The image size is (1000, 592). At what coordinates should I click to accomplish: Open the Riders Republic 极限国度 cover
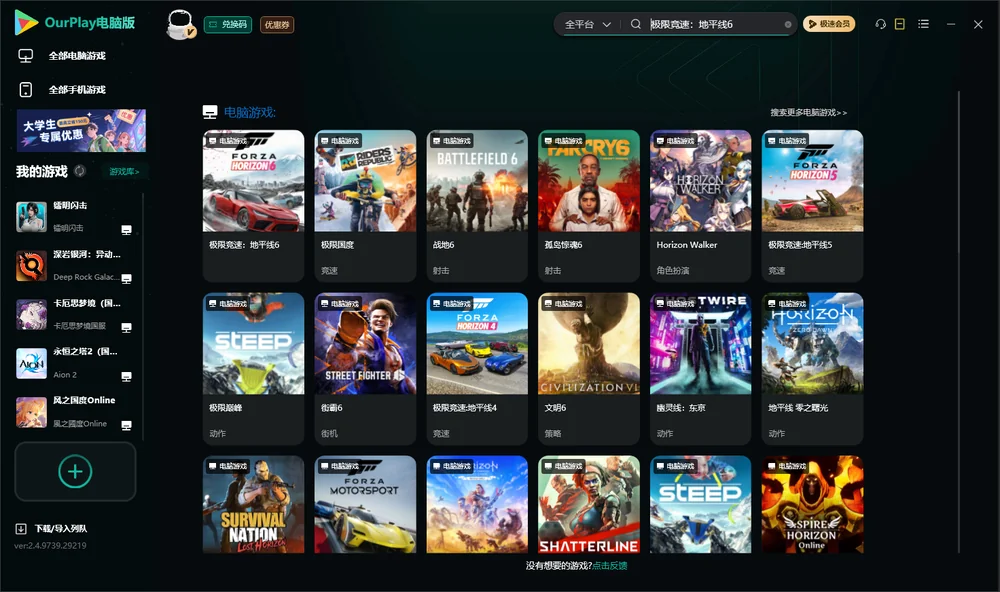tap(365, 181)
